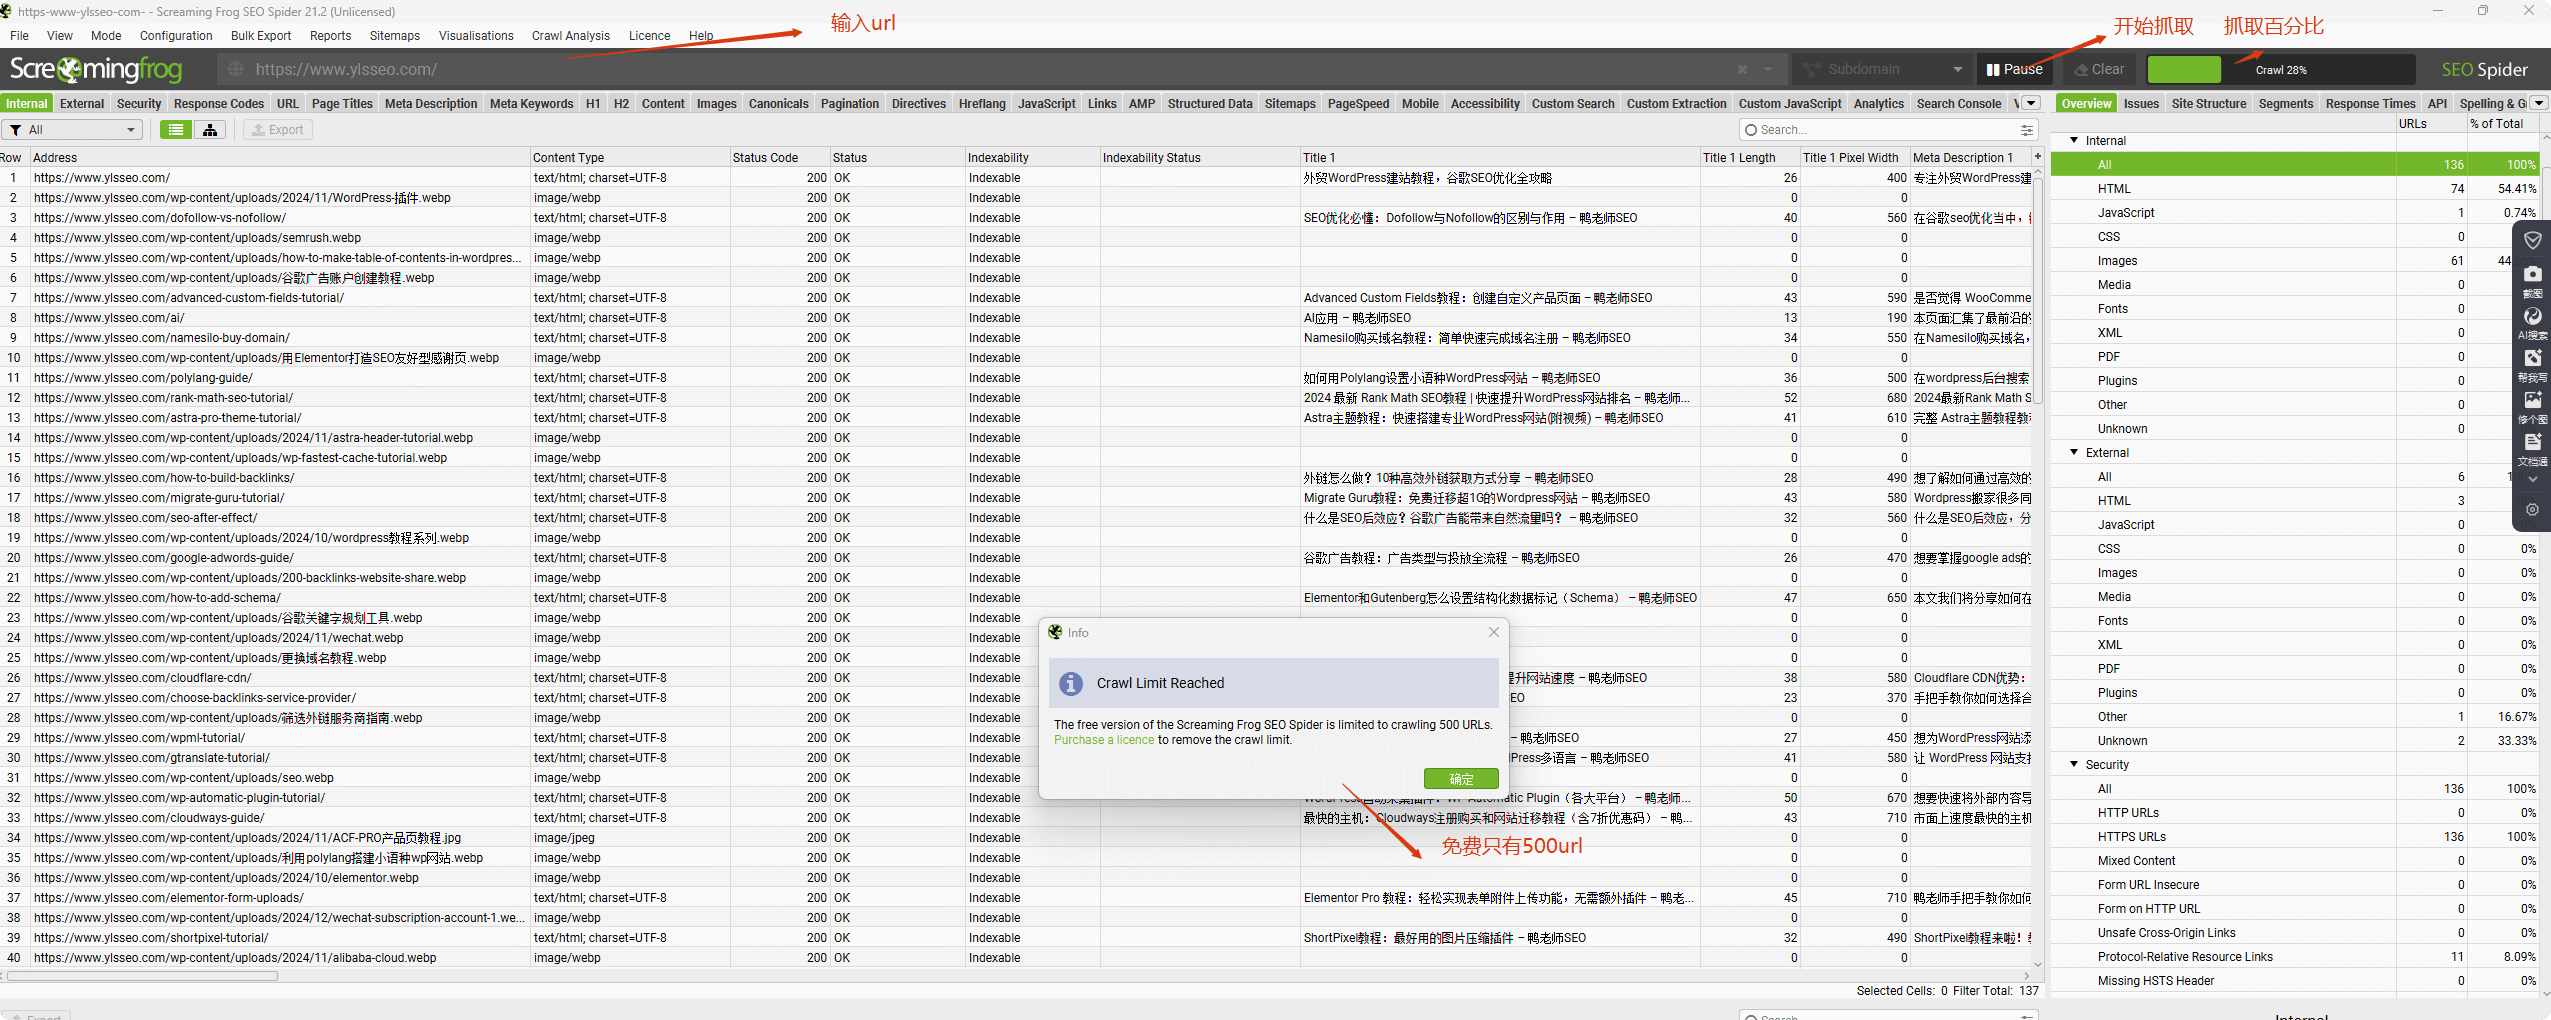
Task: Open the URL history dropdown arrow
Action: (1768, 69)
